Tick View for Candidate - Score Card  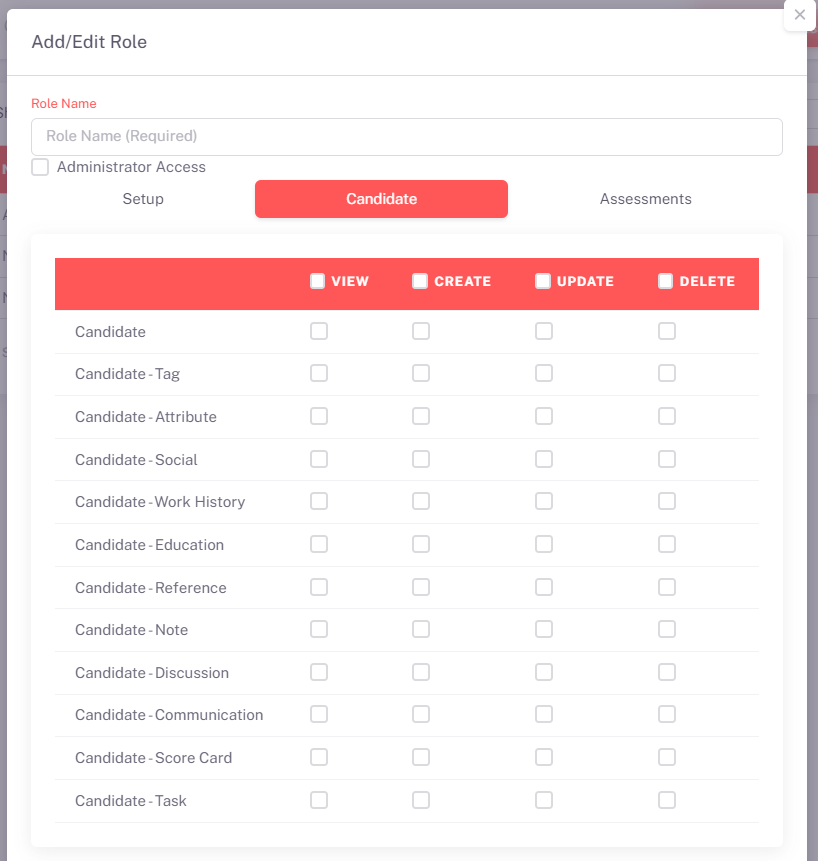click(x=319, y=757)
